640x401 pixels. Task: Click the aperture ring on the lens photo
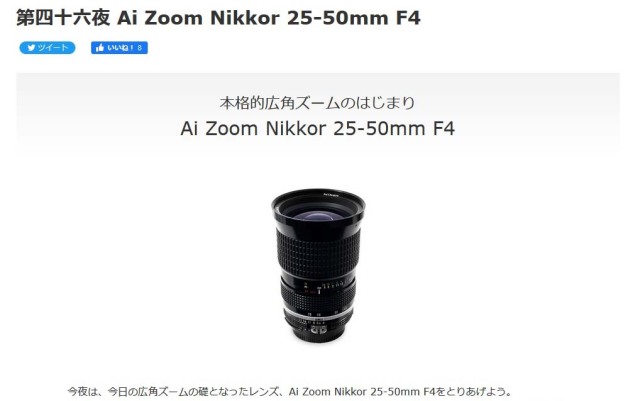click(318, 319)
